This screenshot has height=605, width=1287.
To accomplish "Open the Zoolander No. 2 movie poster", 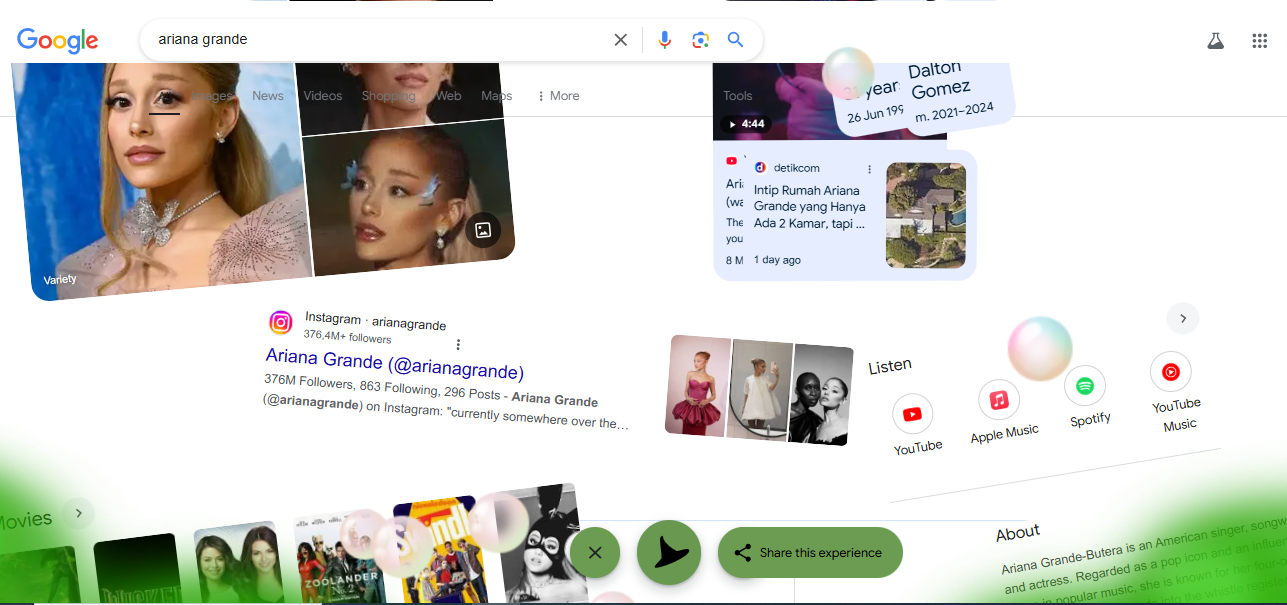I will point(340,560).
